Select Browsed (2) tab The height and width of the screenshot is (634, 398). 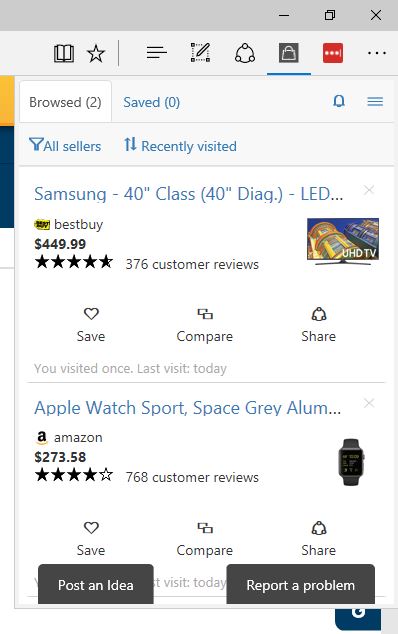tap(65, 102)
